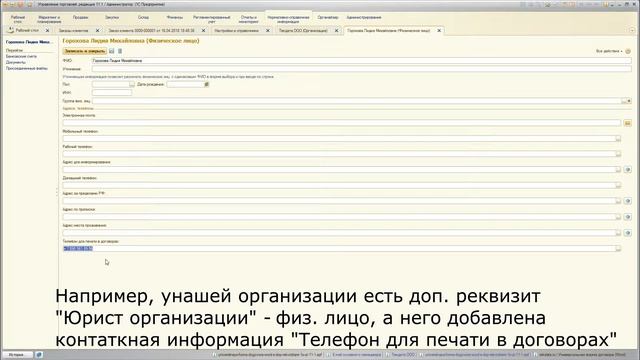Image resolution: width=640 pixels, height=360 pixels.
Task: Open the Пол field selection button
Action: coord(131,84)
